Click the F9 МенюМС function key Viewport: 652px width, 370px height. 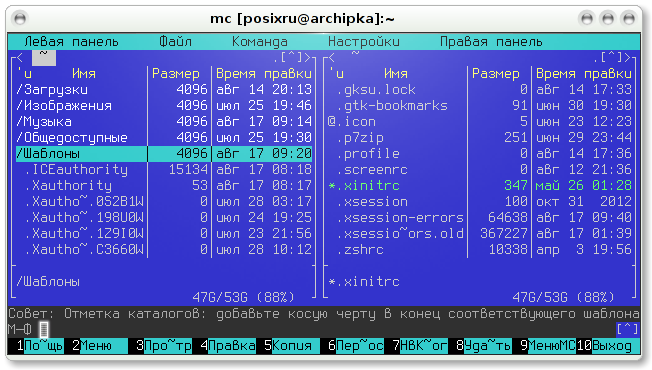[x=548, y=345]
